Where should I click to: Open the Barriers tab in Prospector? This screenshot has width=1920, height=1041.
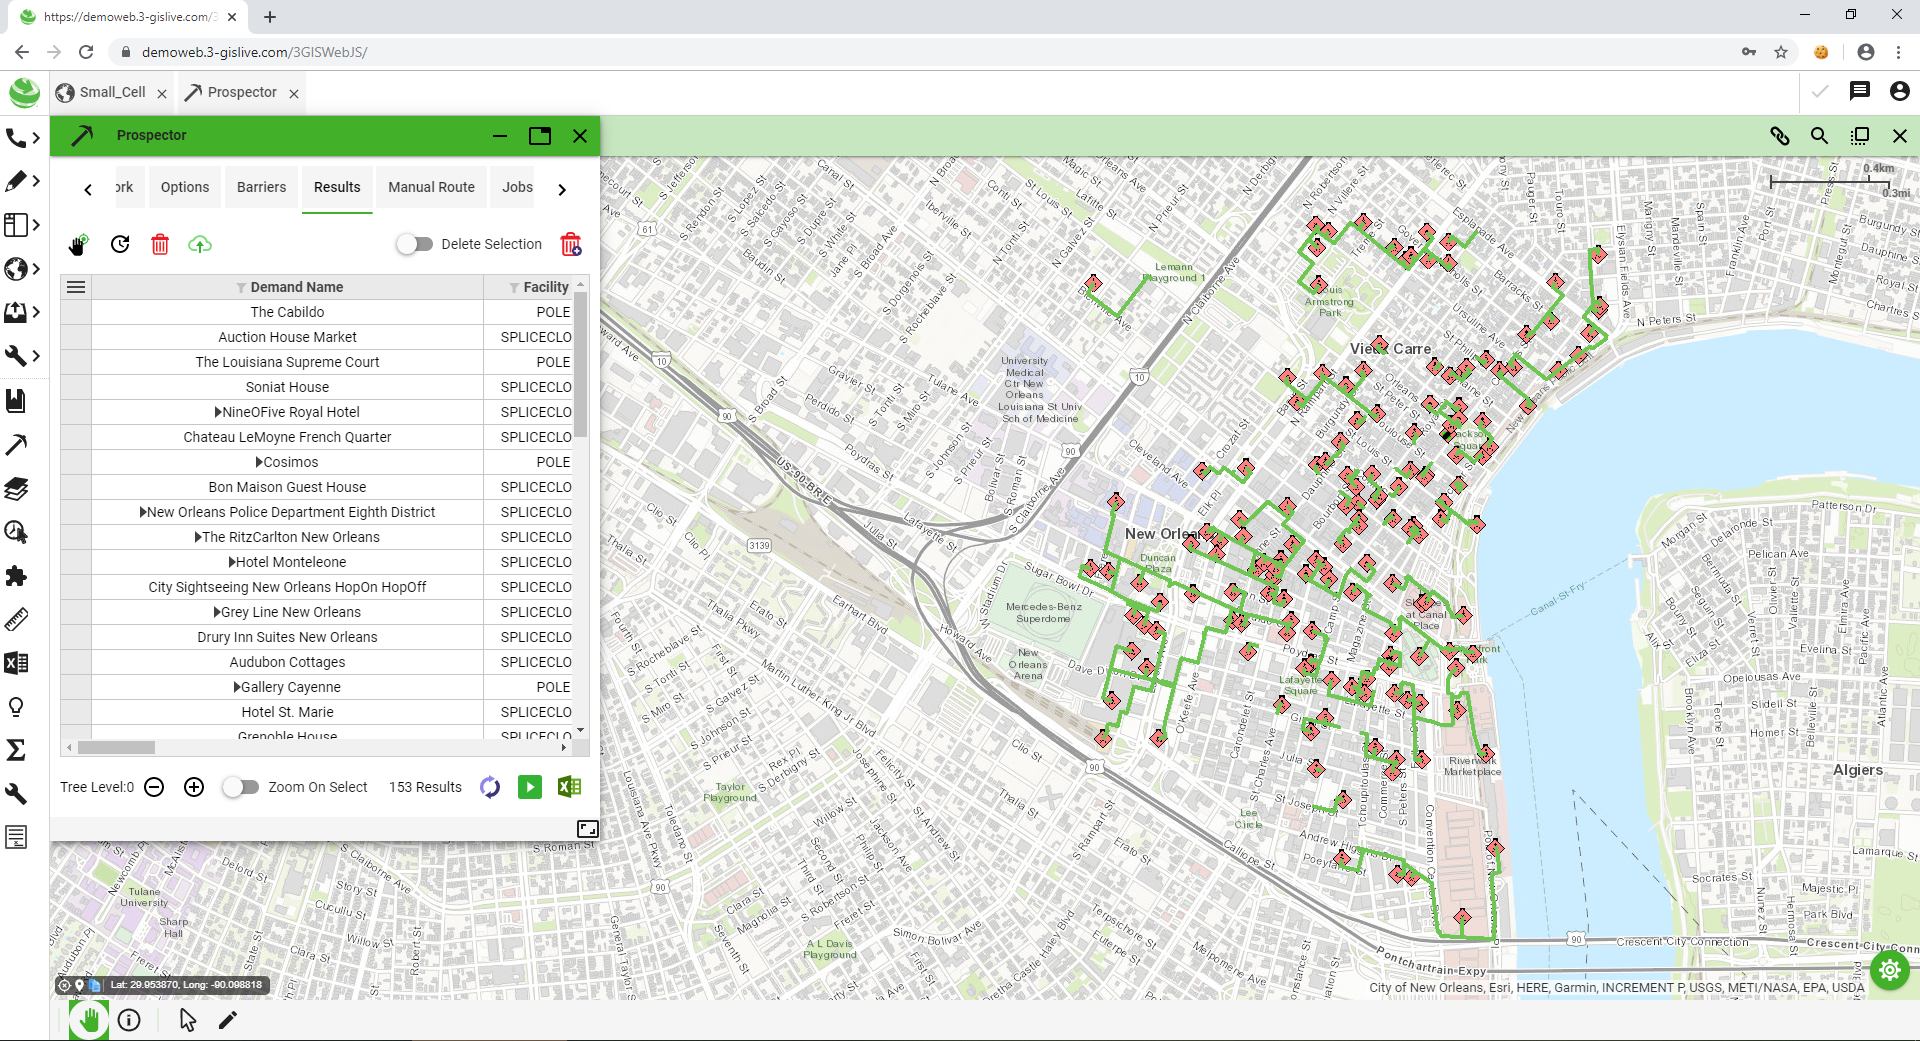coord(261,187)
